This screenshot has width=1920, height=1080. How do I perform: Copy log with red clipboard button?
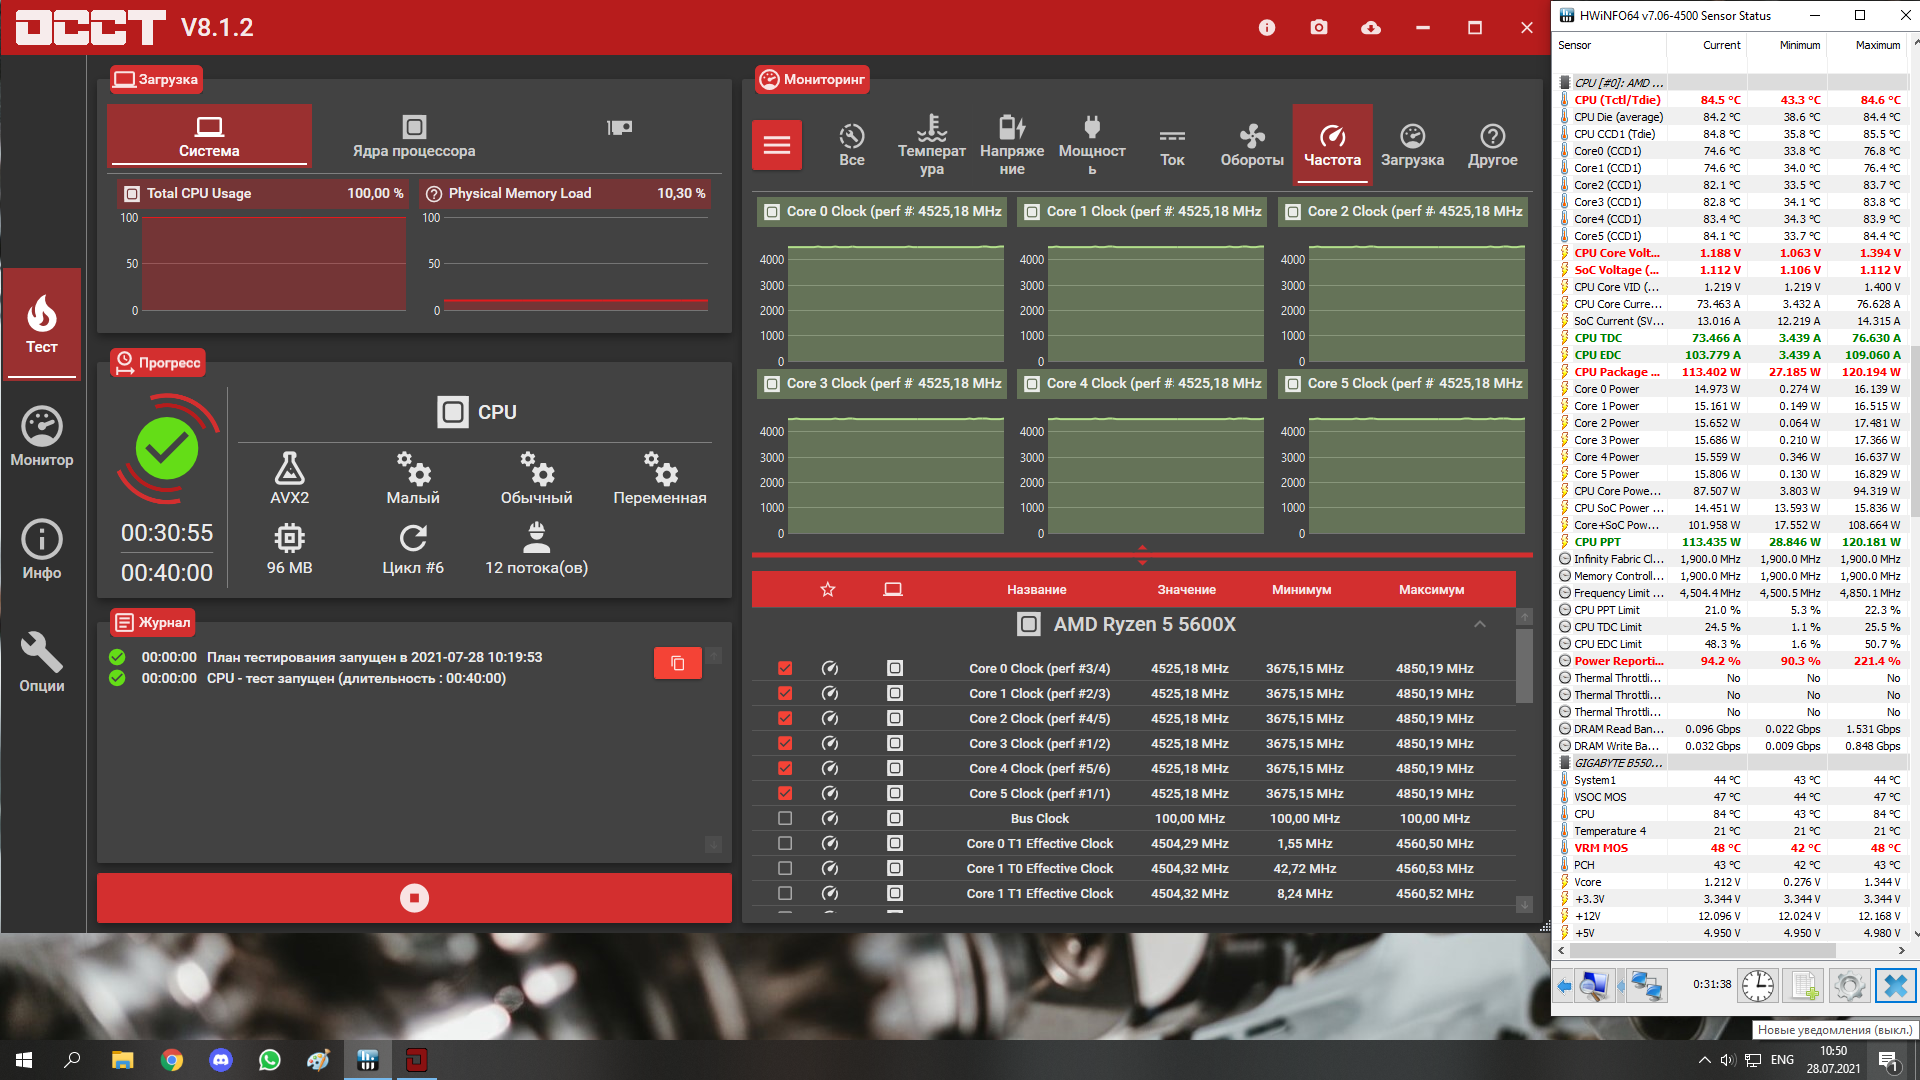(x=677, y=663)
